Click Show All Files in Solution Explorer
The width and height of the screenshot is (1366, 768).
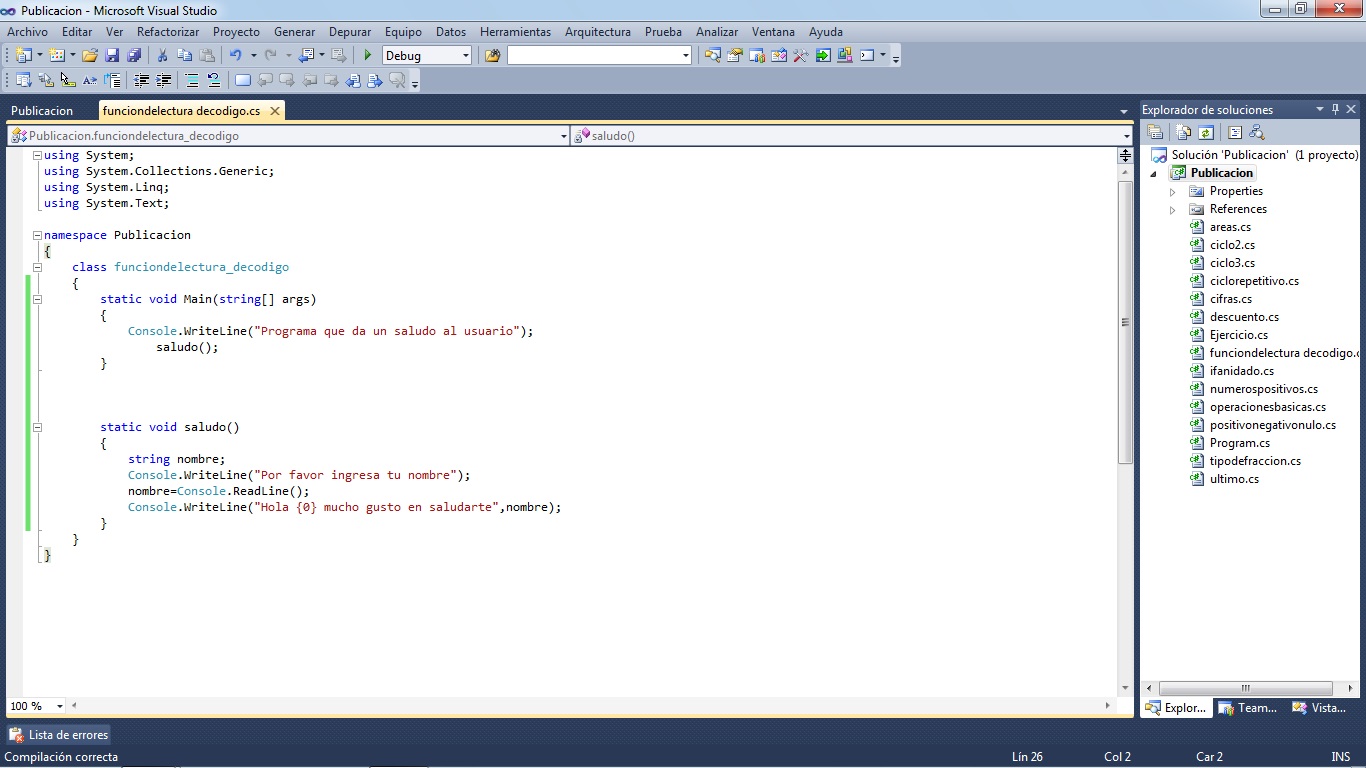pyautogui.click(x=1183, y=132)
